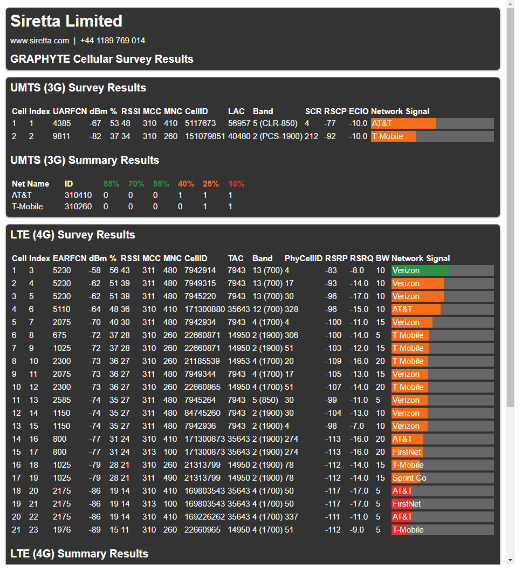The image size is (521, 576).
Task: Click the Verizon signal bar in LTE cell 5
Action: tap(442, 322)
